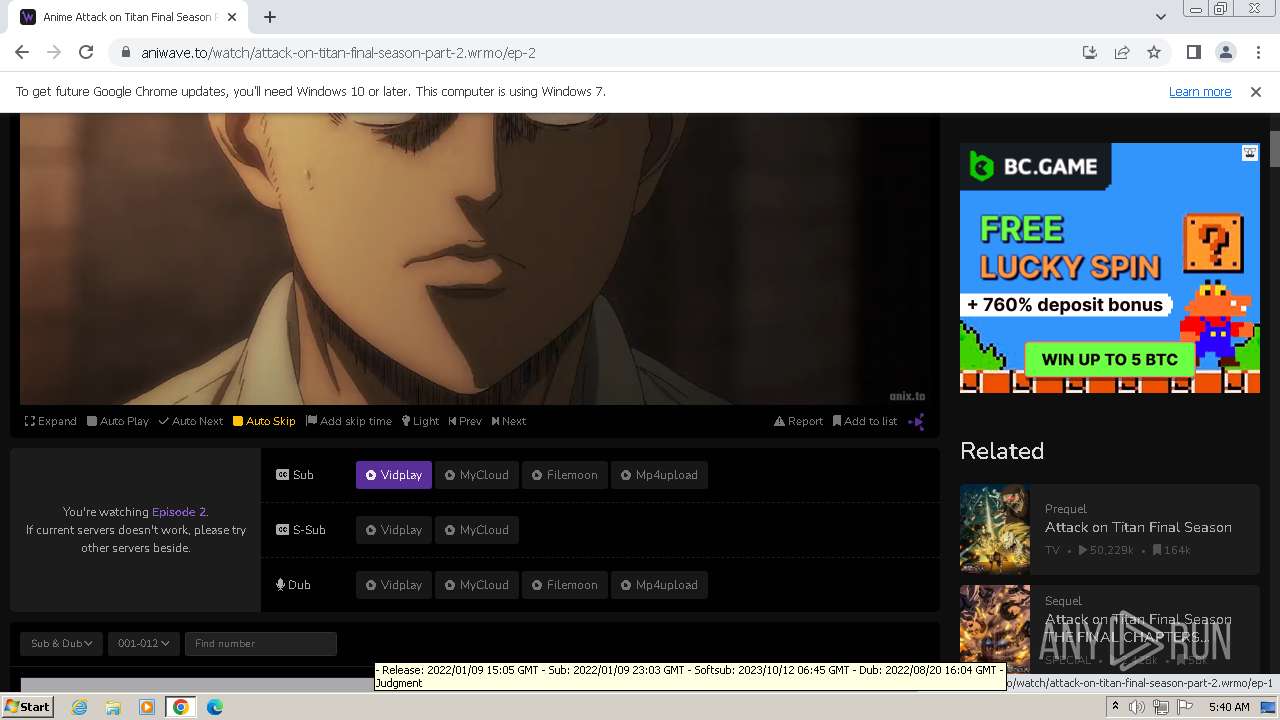The image size is (1280, 720).
Task: Click the system clock 5:40 AM
Action: [1228, 707]
